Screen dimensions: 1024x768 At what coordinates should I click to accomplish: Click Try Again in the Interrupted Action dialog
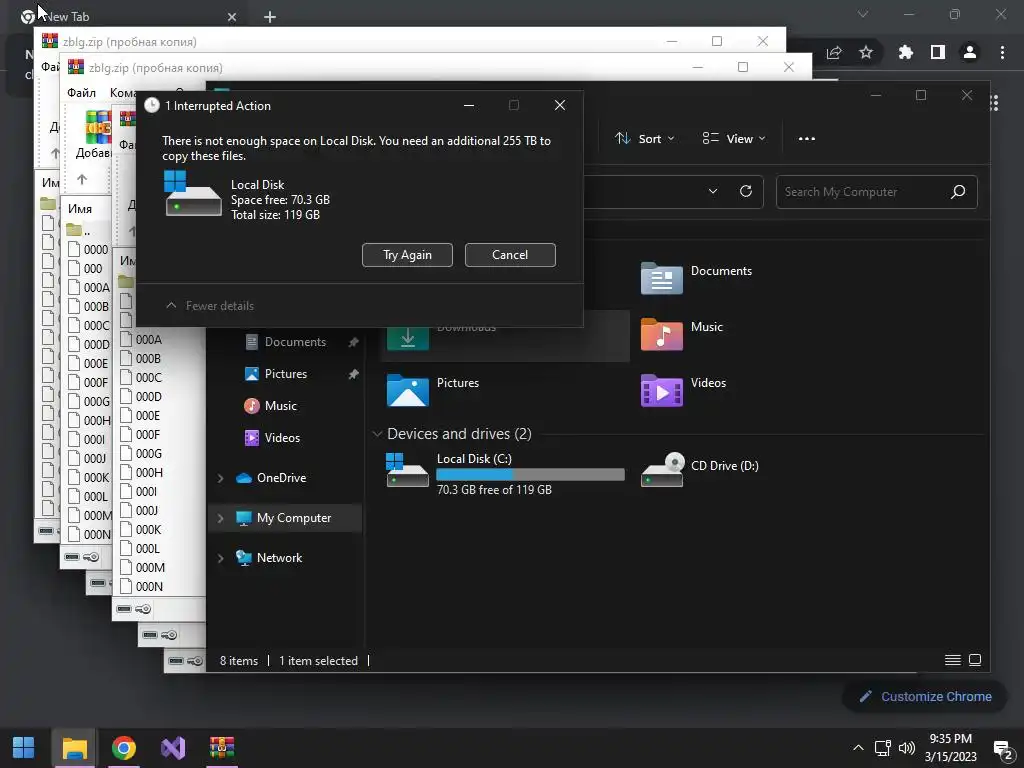[407, 255]
